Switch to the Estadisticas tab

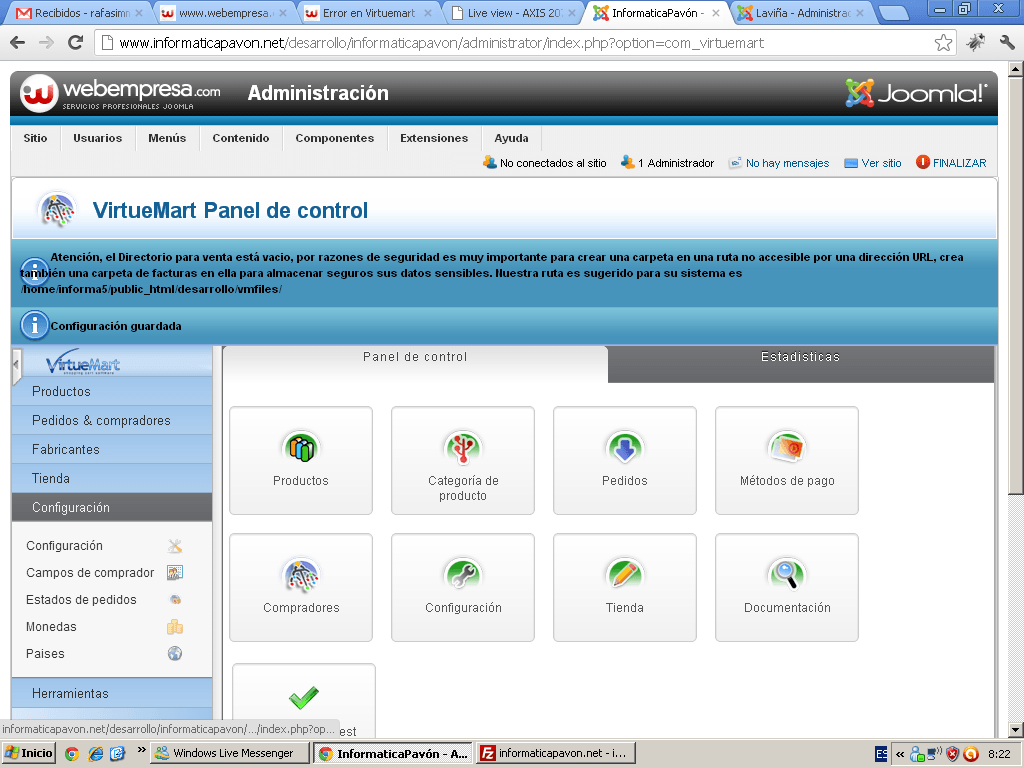[801, 364]
